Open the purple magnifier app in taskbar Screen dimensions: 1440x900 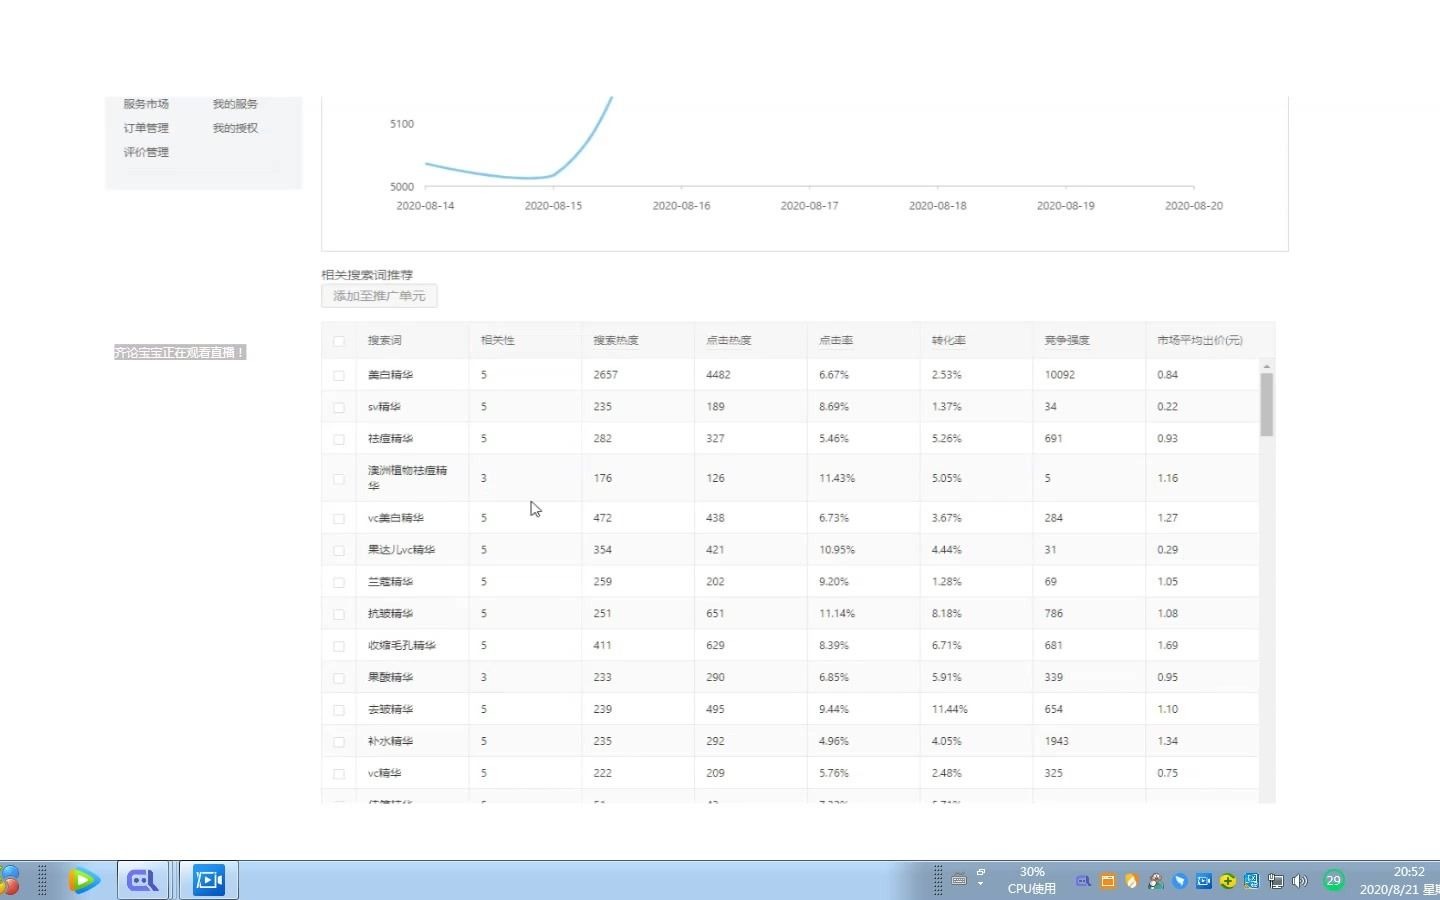[x=143, y=880]
